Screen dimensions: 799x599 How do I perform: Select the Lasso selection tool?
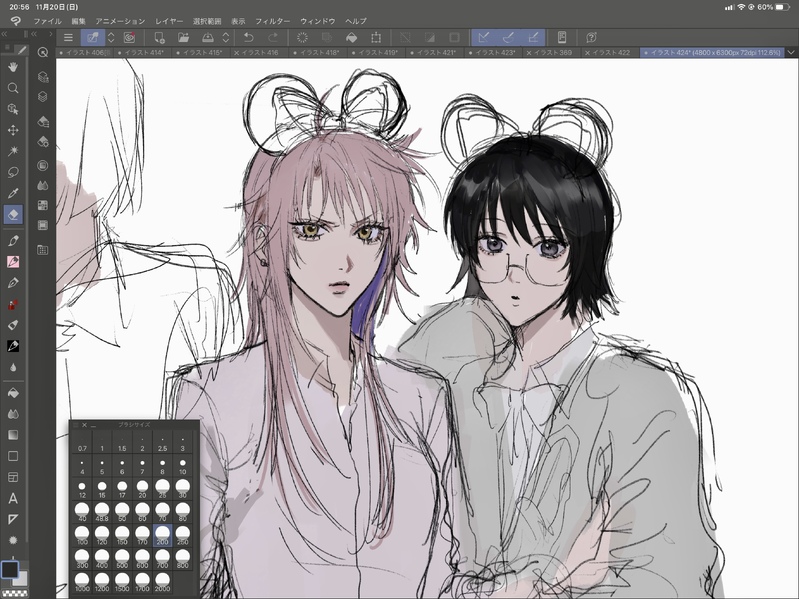coord(13,172)
